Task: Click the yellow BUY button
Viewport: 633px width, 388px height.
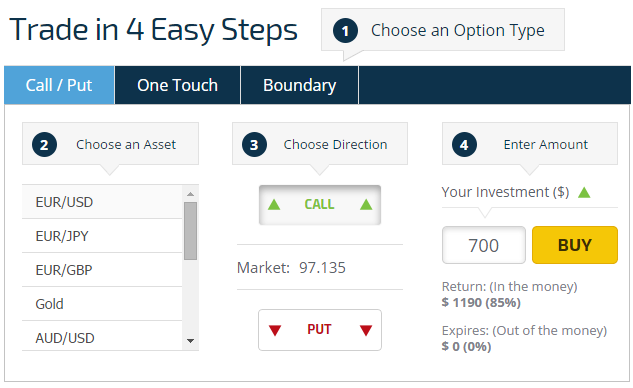Action: [x=575, y=245]
